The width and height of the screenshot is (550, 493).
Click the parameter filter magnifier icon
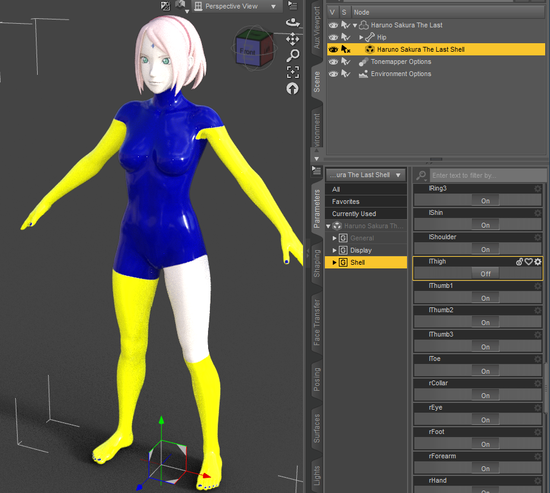click(421, 175)
